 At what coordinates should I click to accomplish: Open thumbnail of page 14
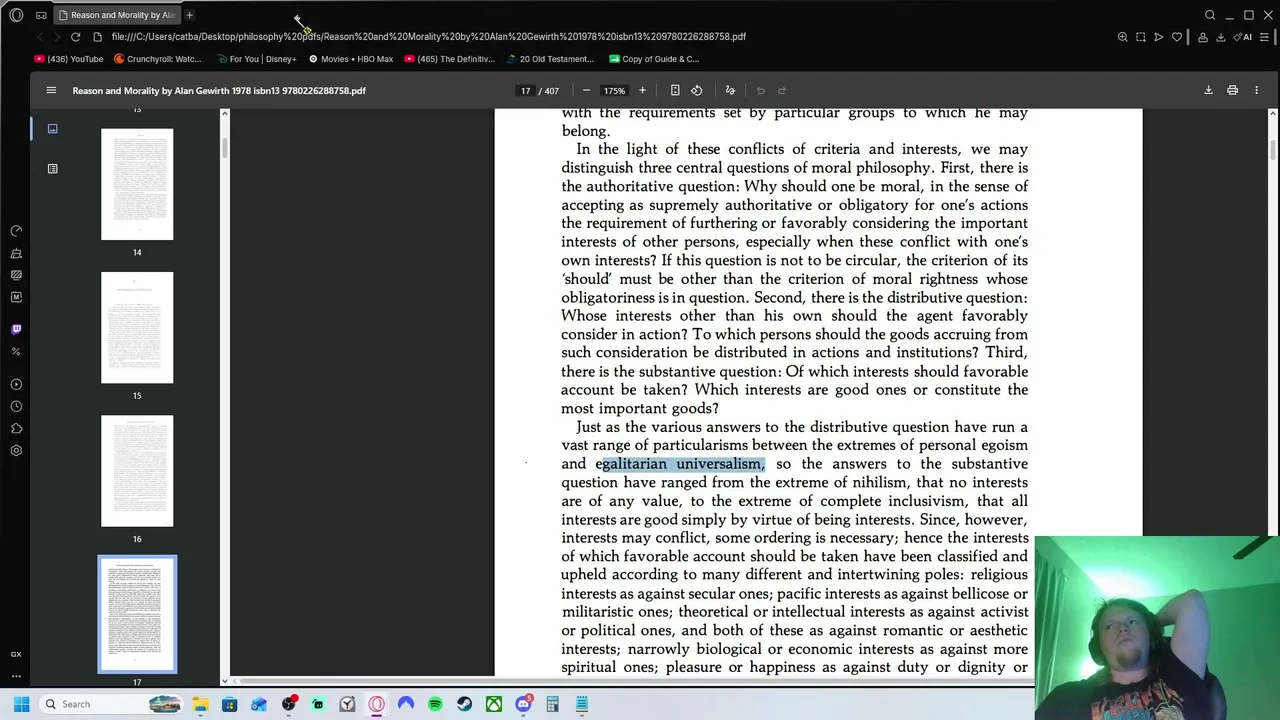point(137,184)
